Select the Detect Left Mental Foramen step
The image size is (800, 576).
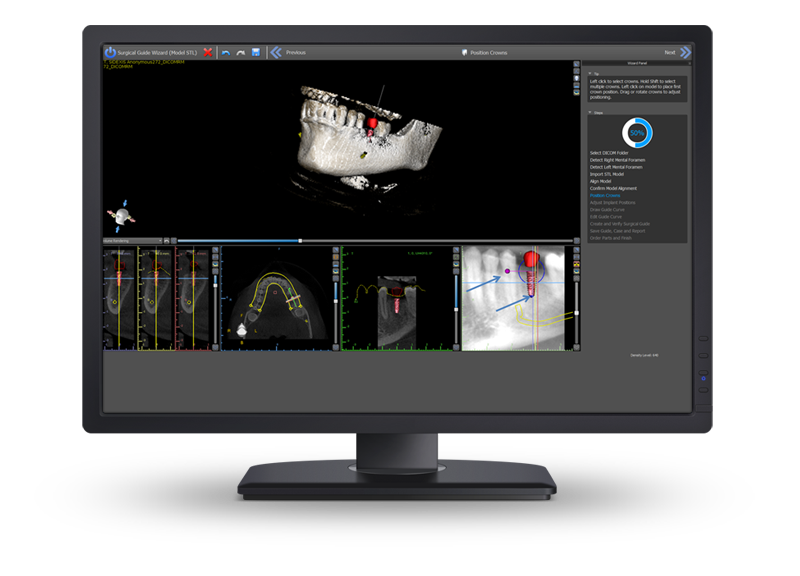(616, 167)
